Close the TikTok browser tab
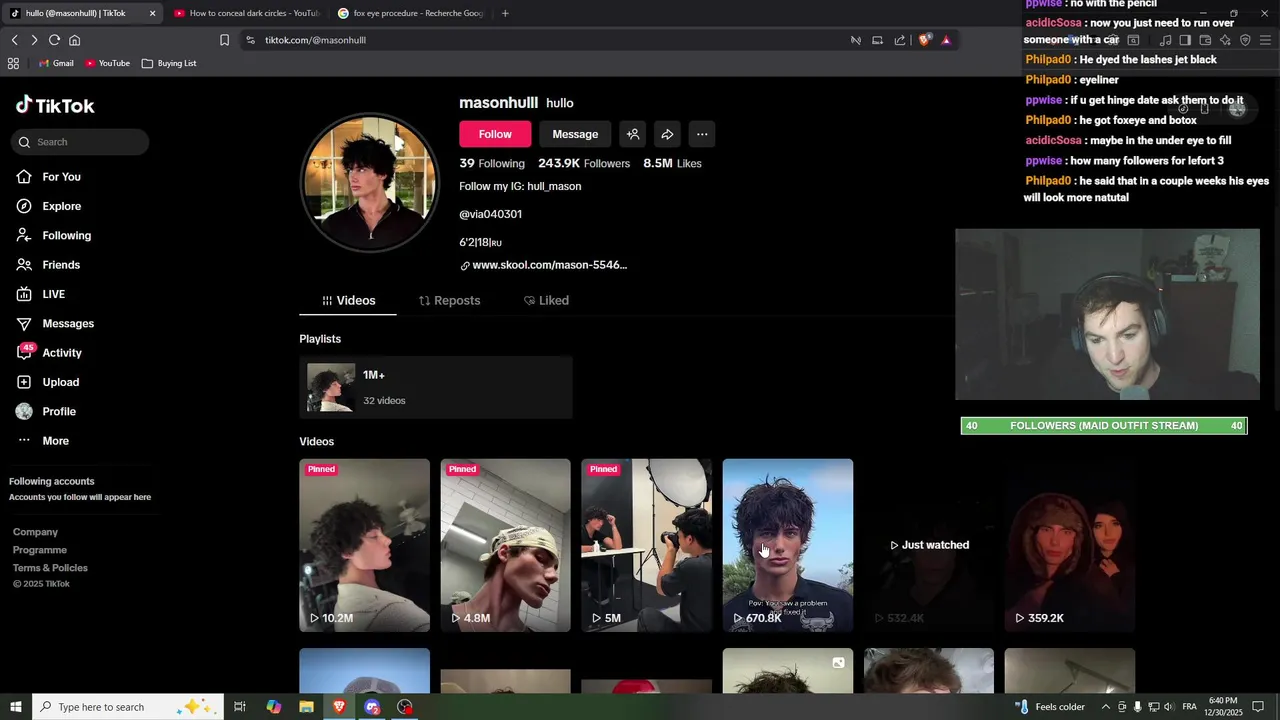Screen dimensions: 1280x720 152,13
